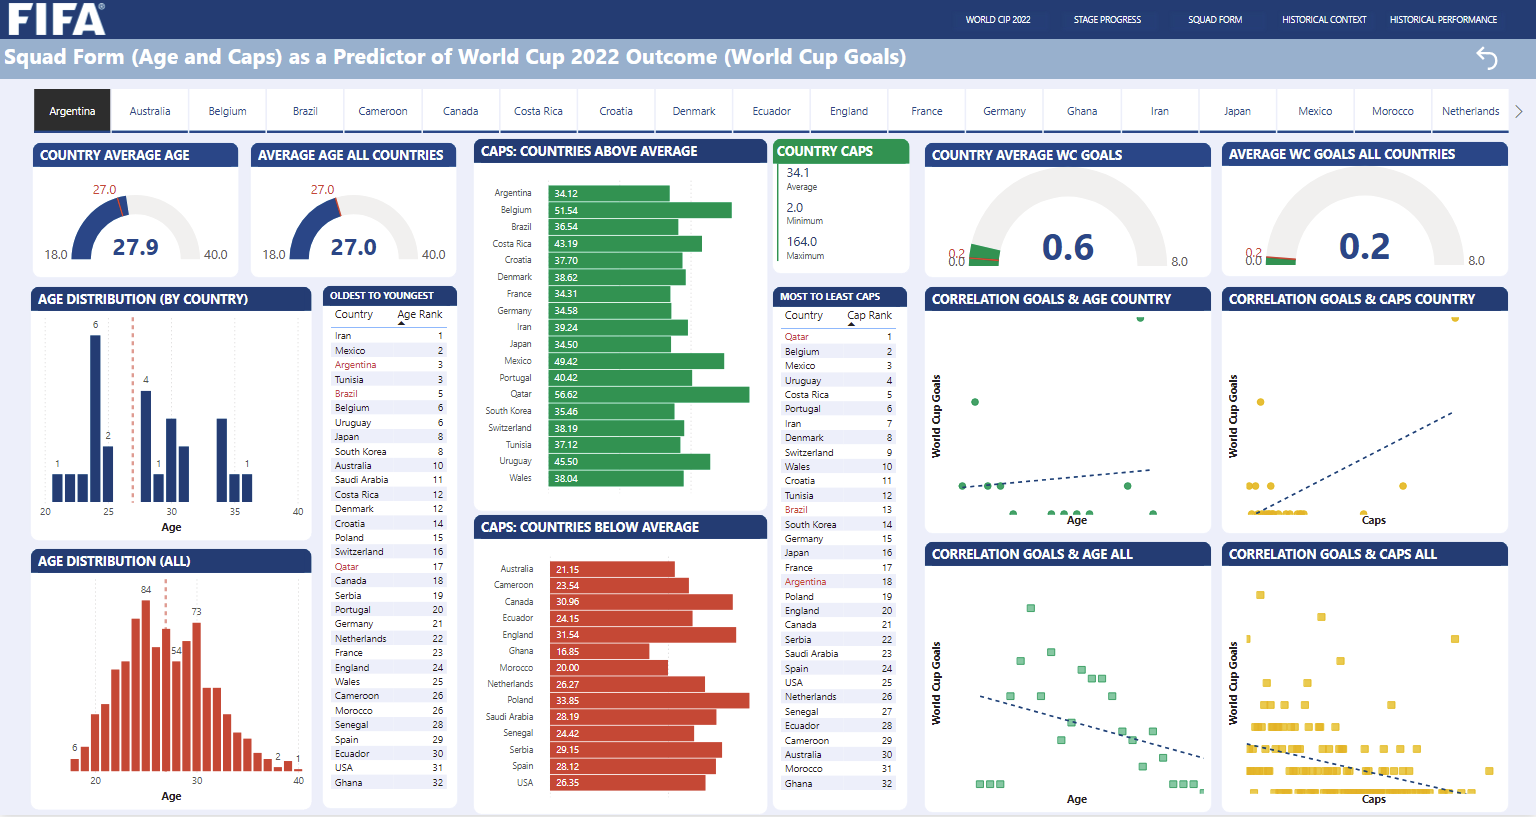Image resolution: width=1536 pixels, height=817 pixels.
Task: Select Ghana row in Oldest to Youngest table
Action: (x=389, y=783)
